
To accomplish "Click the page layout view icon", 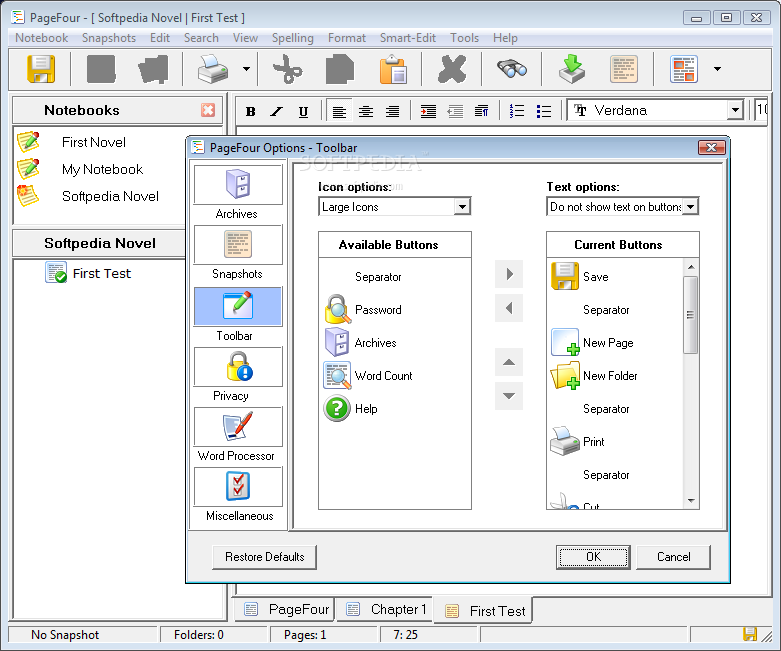I will click(684, 69).
